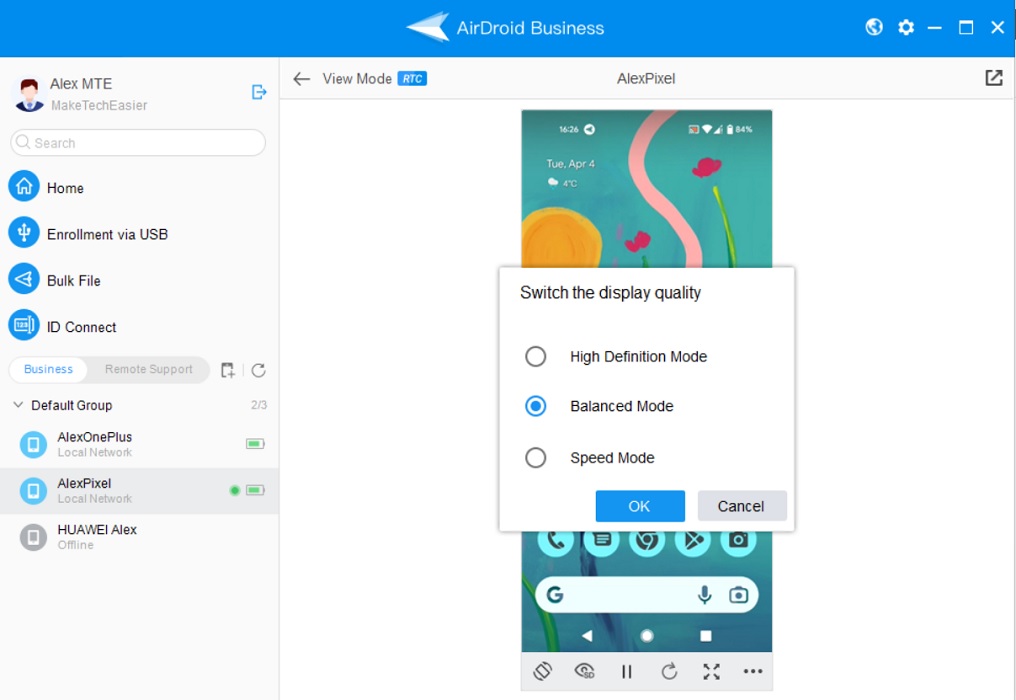Open display quality via the SD eye icon
1016x700 pixels.
pos(585,671)
